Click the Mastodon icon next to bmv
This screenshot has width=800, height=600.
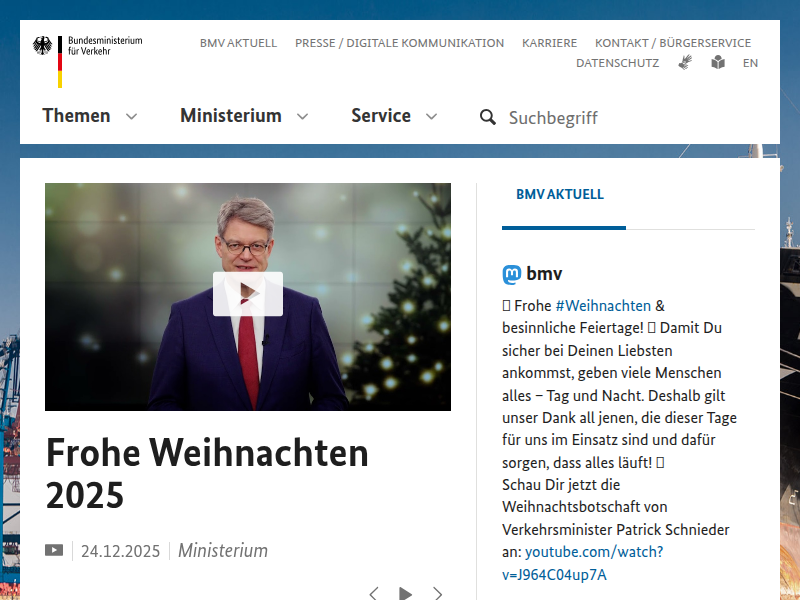coord(512,274)
